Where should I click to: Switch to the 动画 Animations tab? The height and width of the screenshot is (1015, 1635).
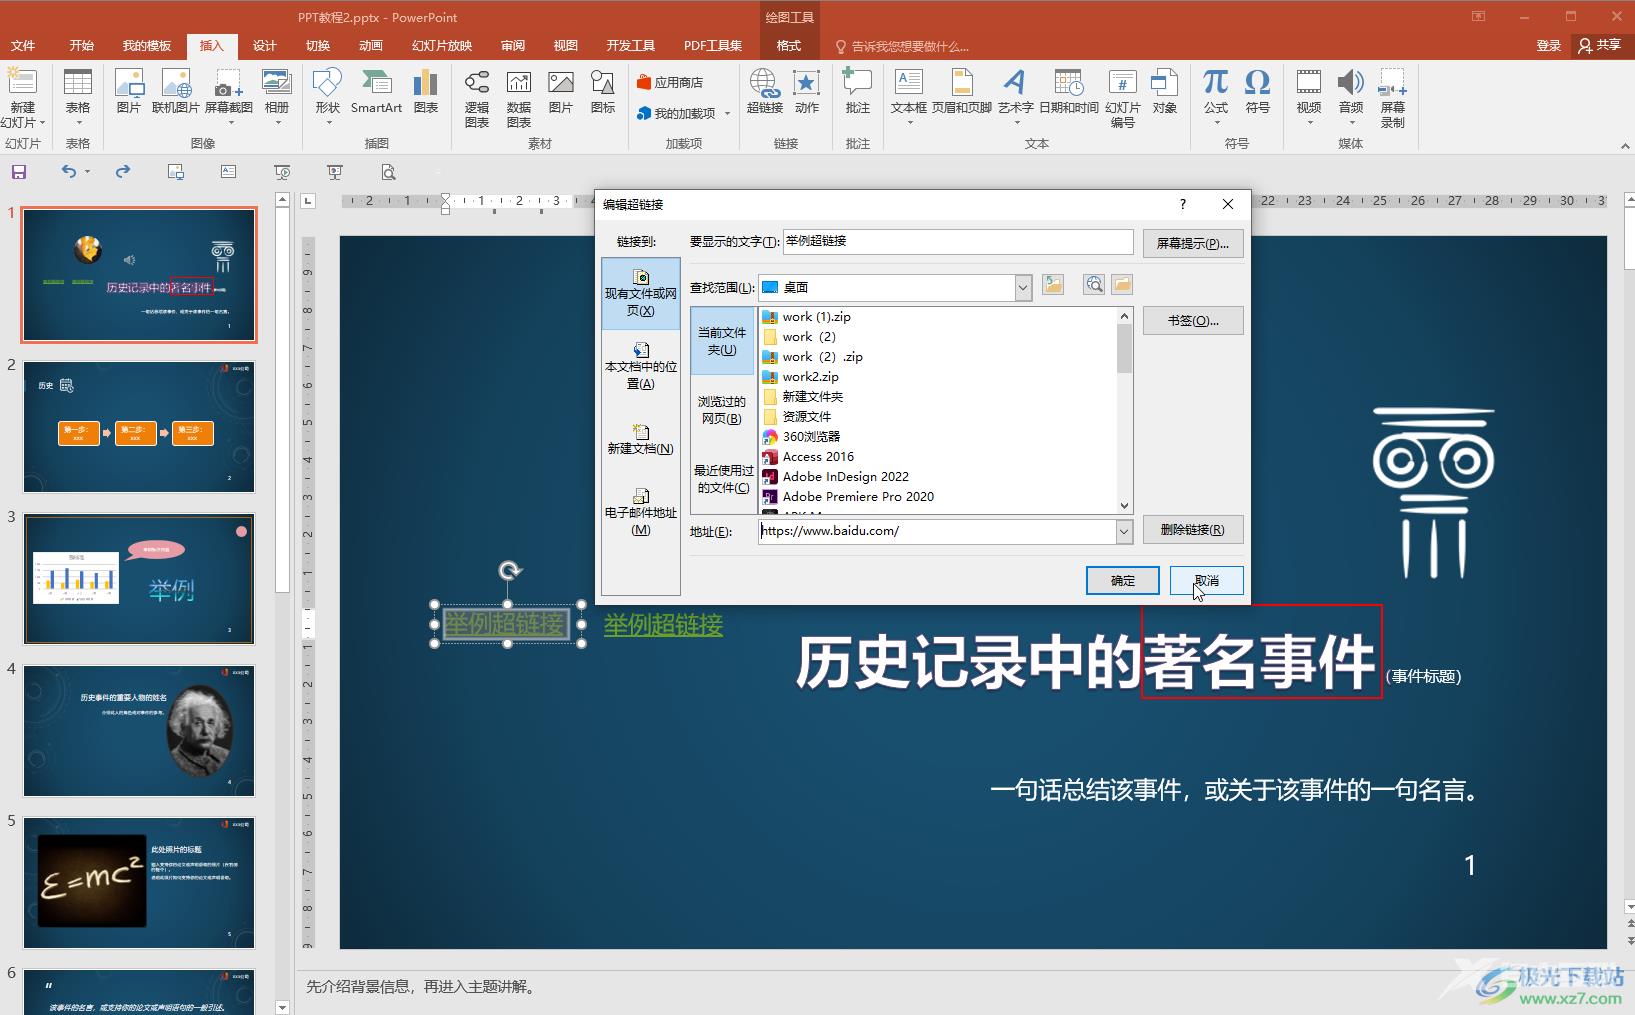coord(371,46)
